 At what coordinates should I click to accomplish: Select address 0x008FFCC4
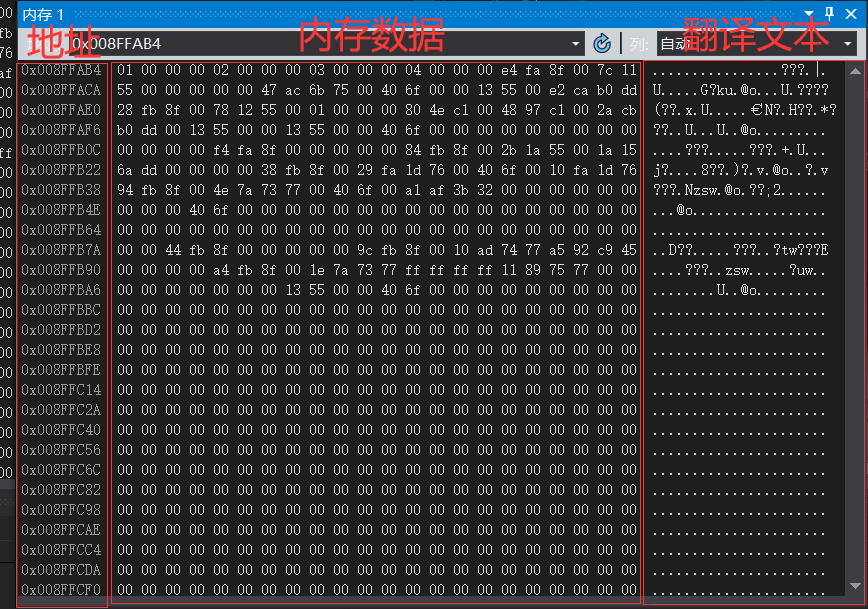coord(61,550)
